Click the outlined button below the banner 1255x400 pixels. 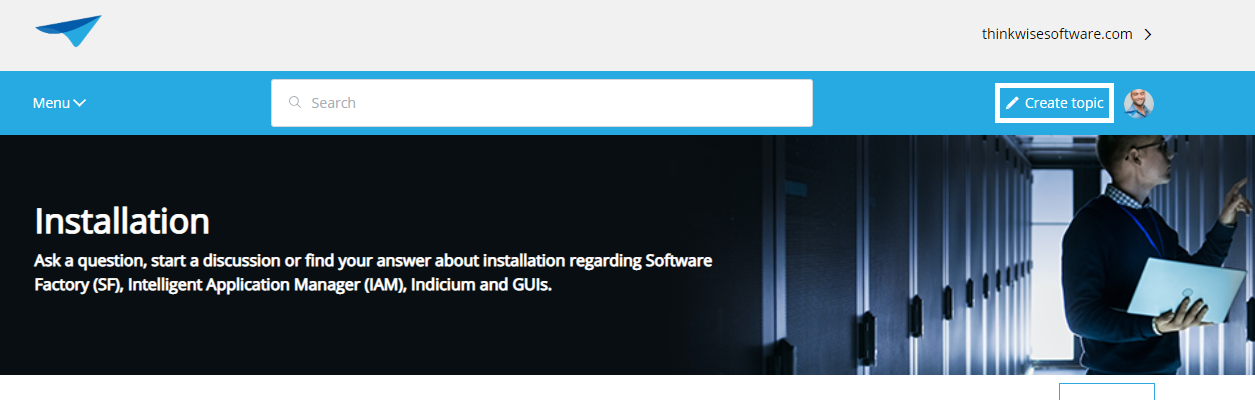tap(1107, 391)
